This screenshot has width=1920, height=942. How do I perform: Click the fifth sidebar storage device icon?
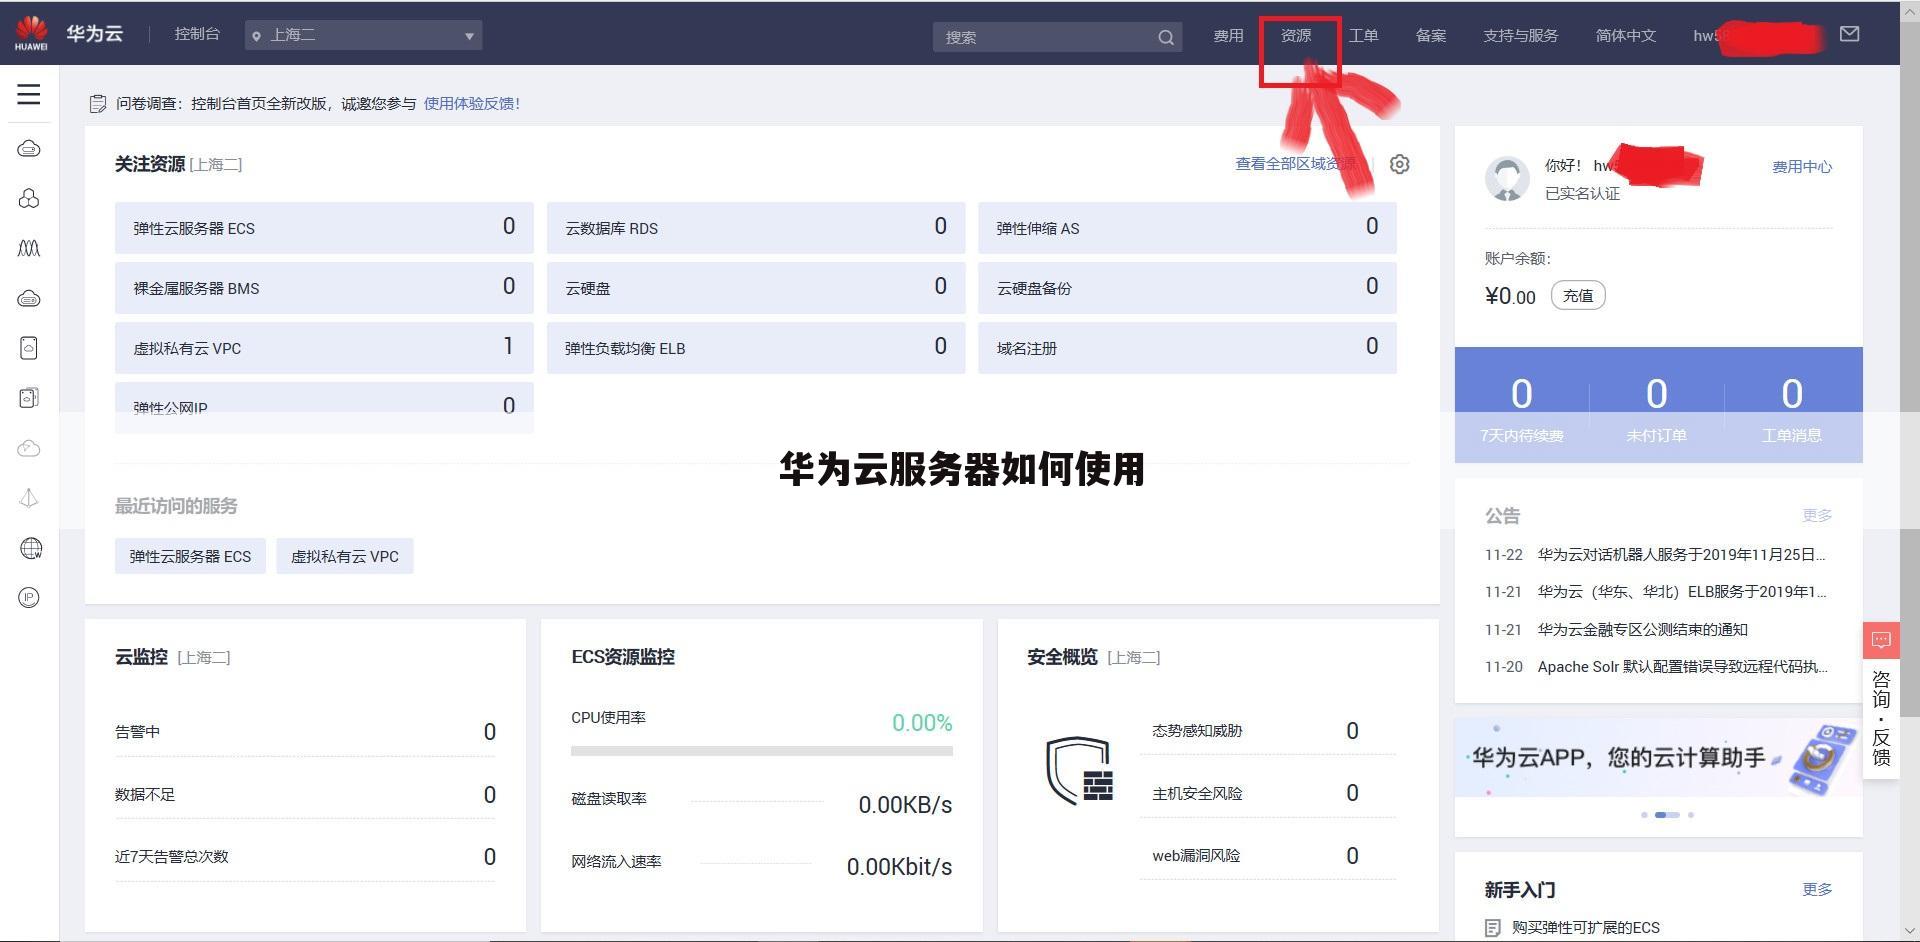(x=29, y=348)
